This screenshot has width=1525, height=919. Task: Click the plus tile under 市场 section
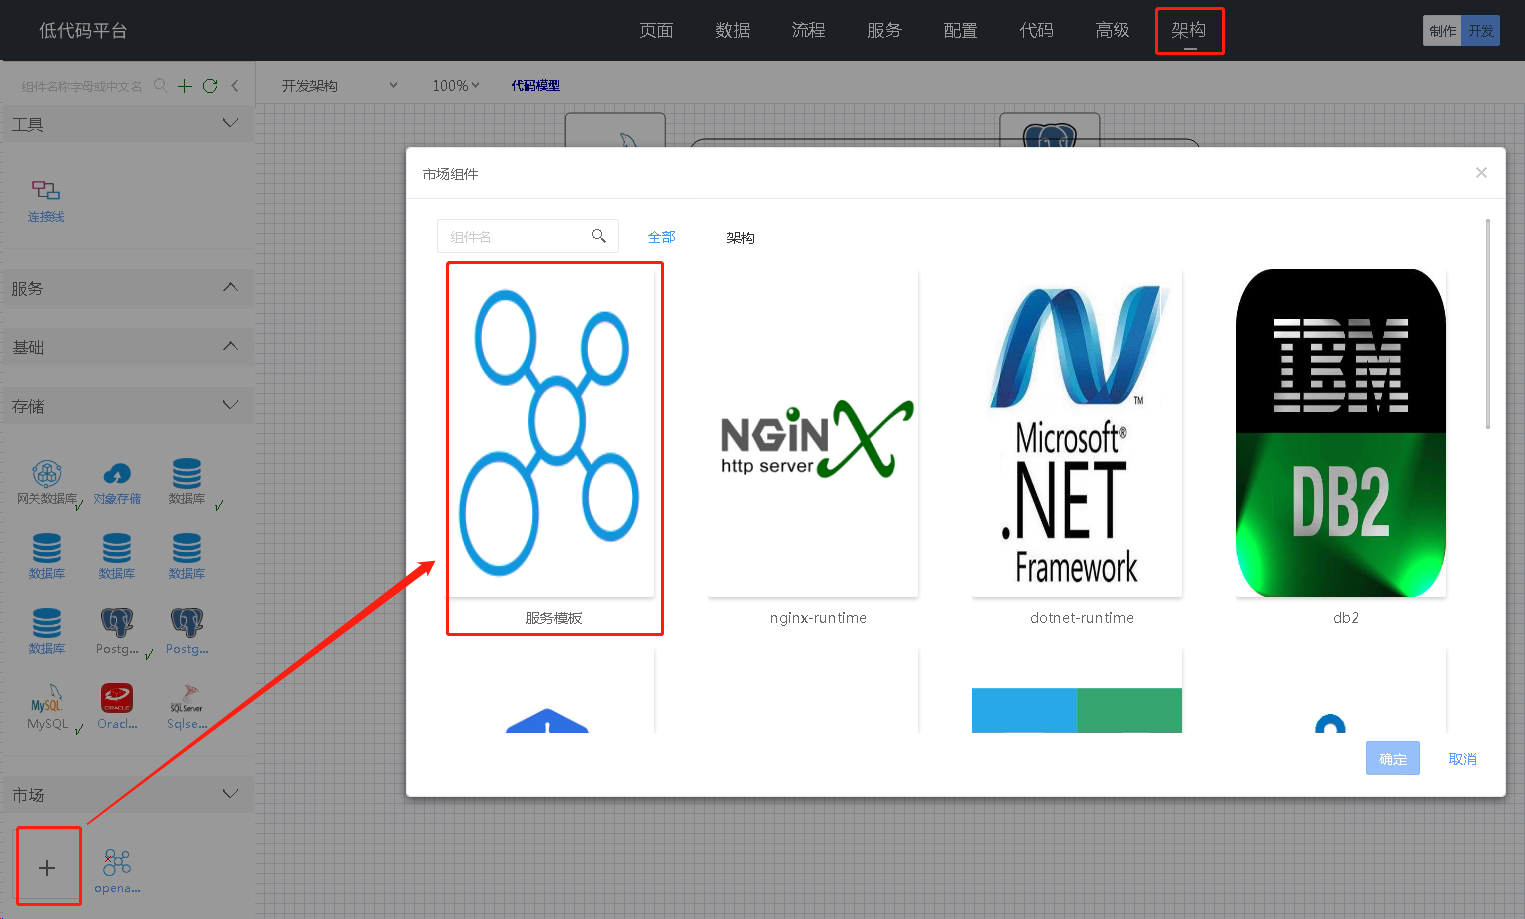point(47,868)
